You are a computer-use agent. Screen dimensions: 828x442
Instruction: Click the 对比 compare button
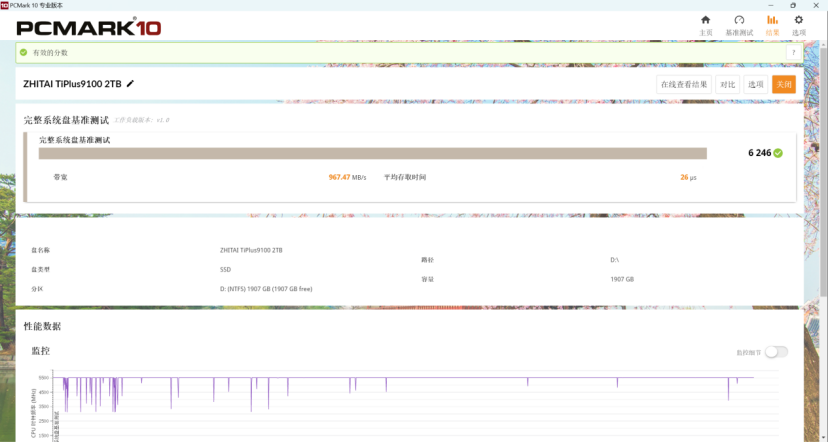tap(728, 84)
